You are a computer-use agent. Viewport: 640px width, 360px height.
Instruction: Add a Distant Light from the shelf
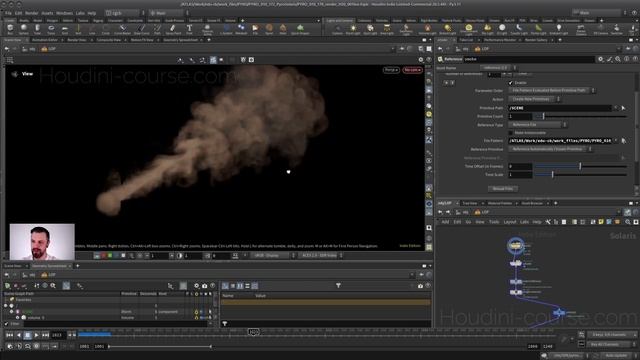[448, 29]
